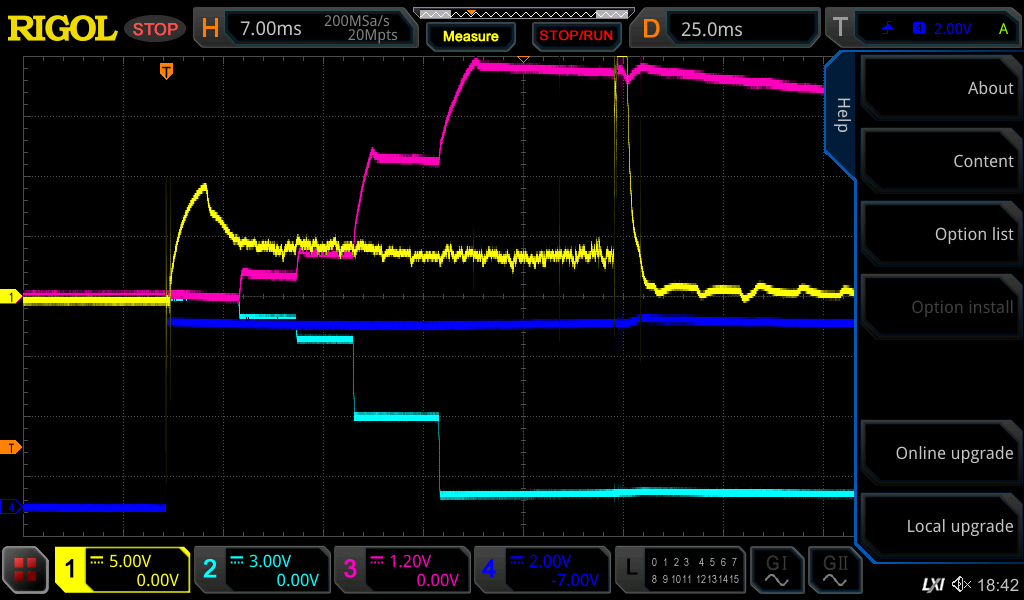Click the muted speaker sound icon
Viewport: 1024px width, 600px height.
[x=961, y=584]
